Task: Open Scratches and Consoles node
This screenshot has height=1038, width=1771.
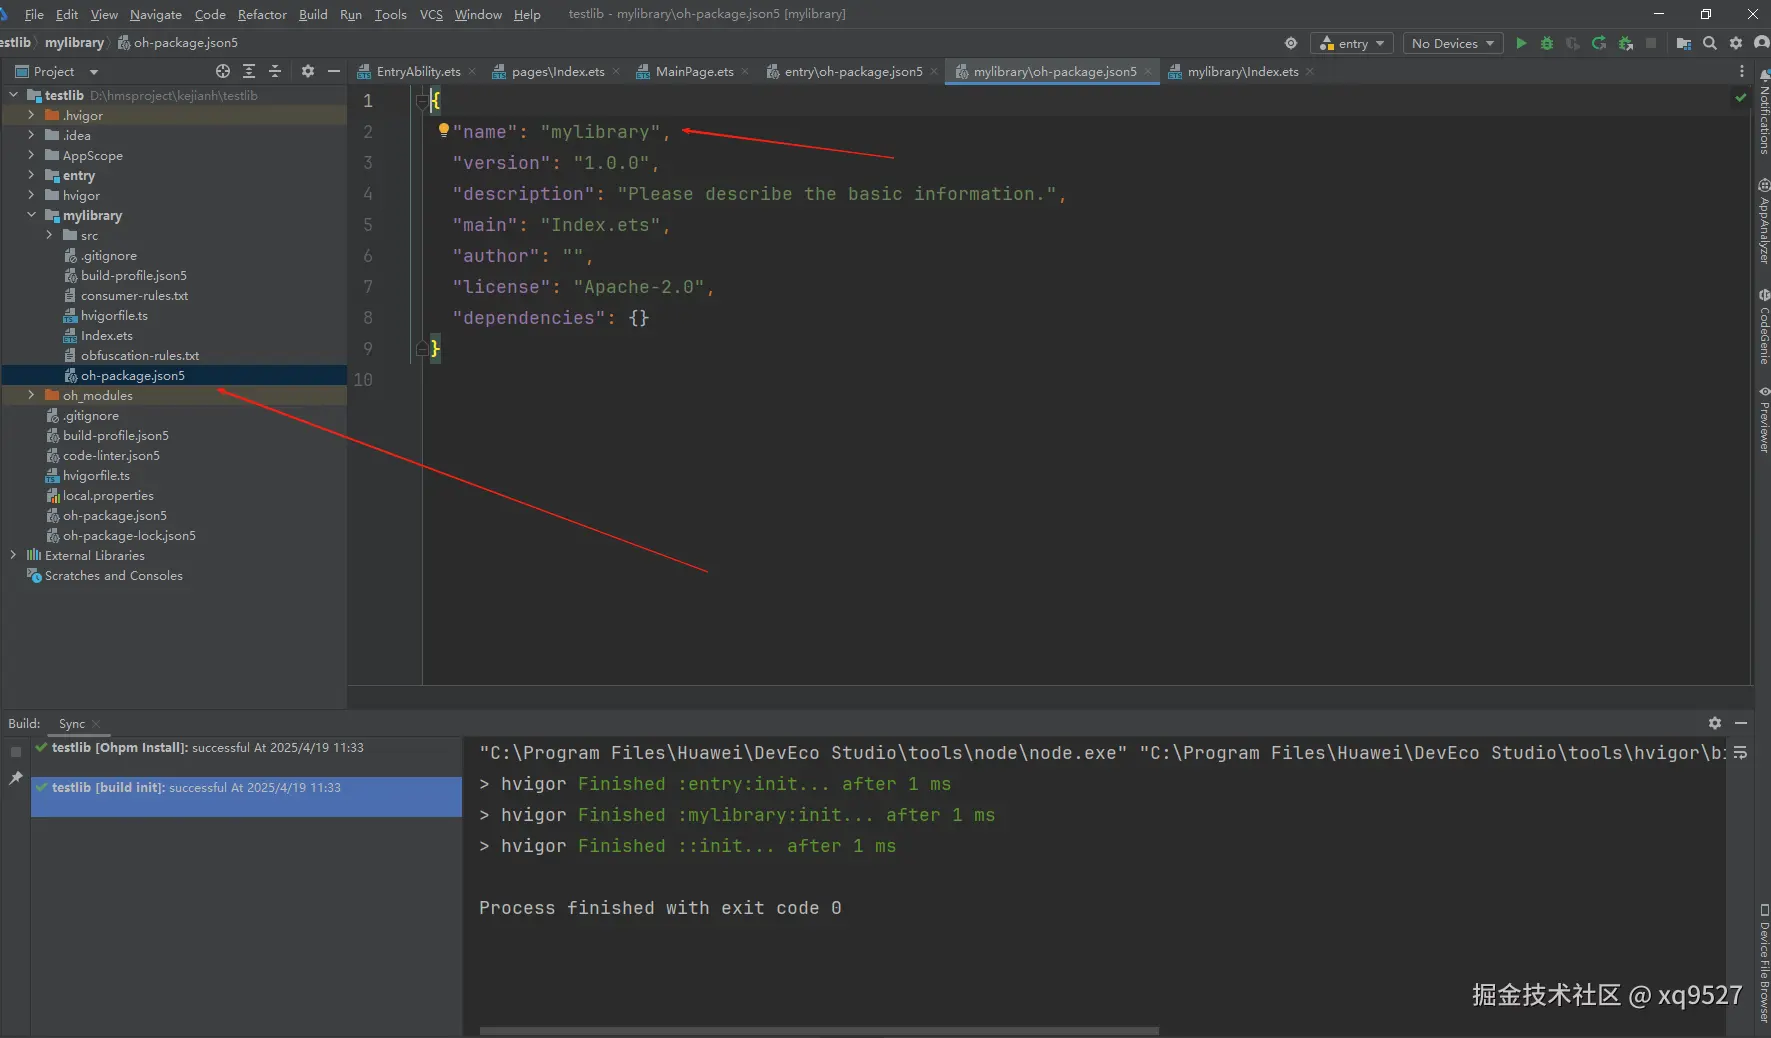Action: point(113,575)
